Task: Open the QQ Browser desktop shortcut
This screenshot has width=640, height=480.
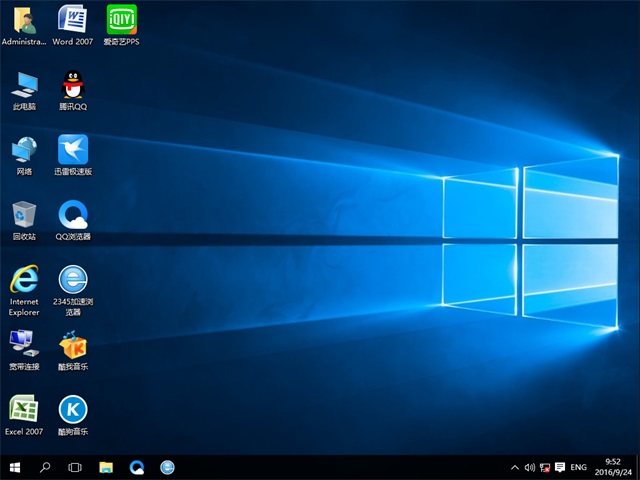Action: click(72, 215)
